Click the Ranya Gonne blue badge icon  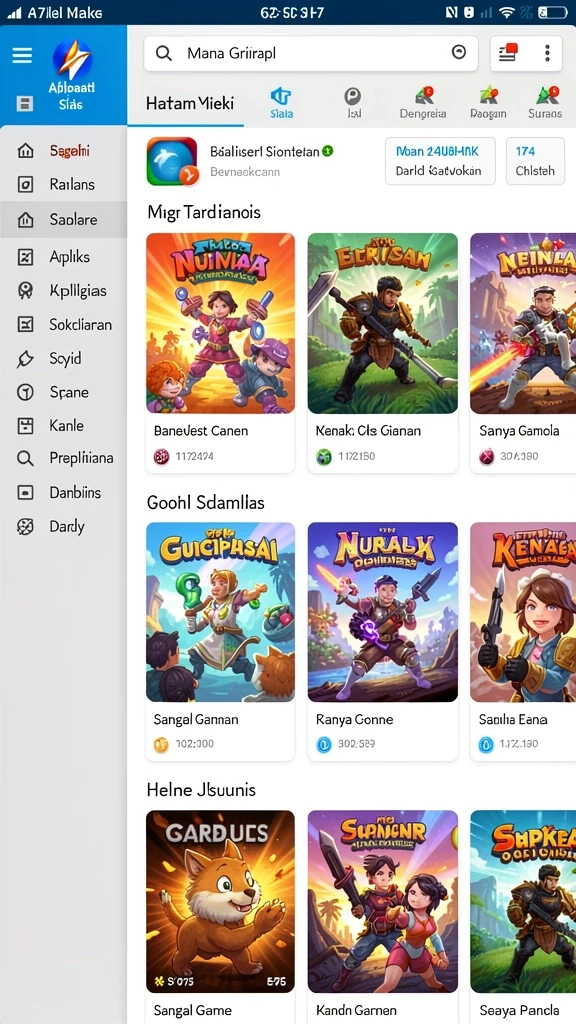click(x=324, y=744)
